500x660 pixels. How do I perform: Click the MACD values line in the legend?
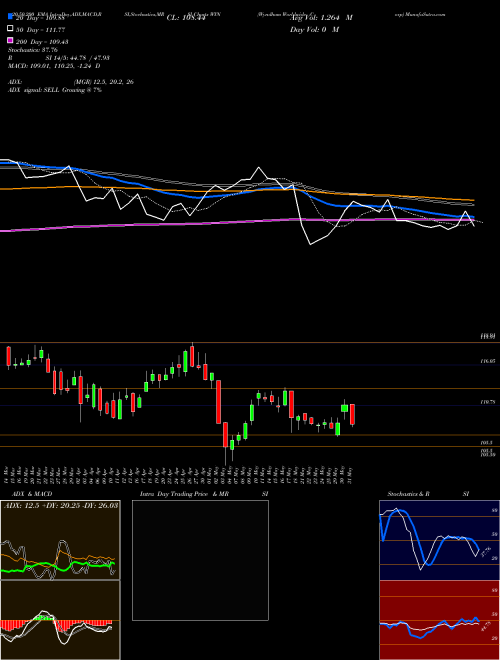(x=54, y=66)
